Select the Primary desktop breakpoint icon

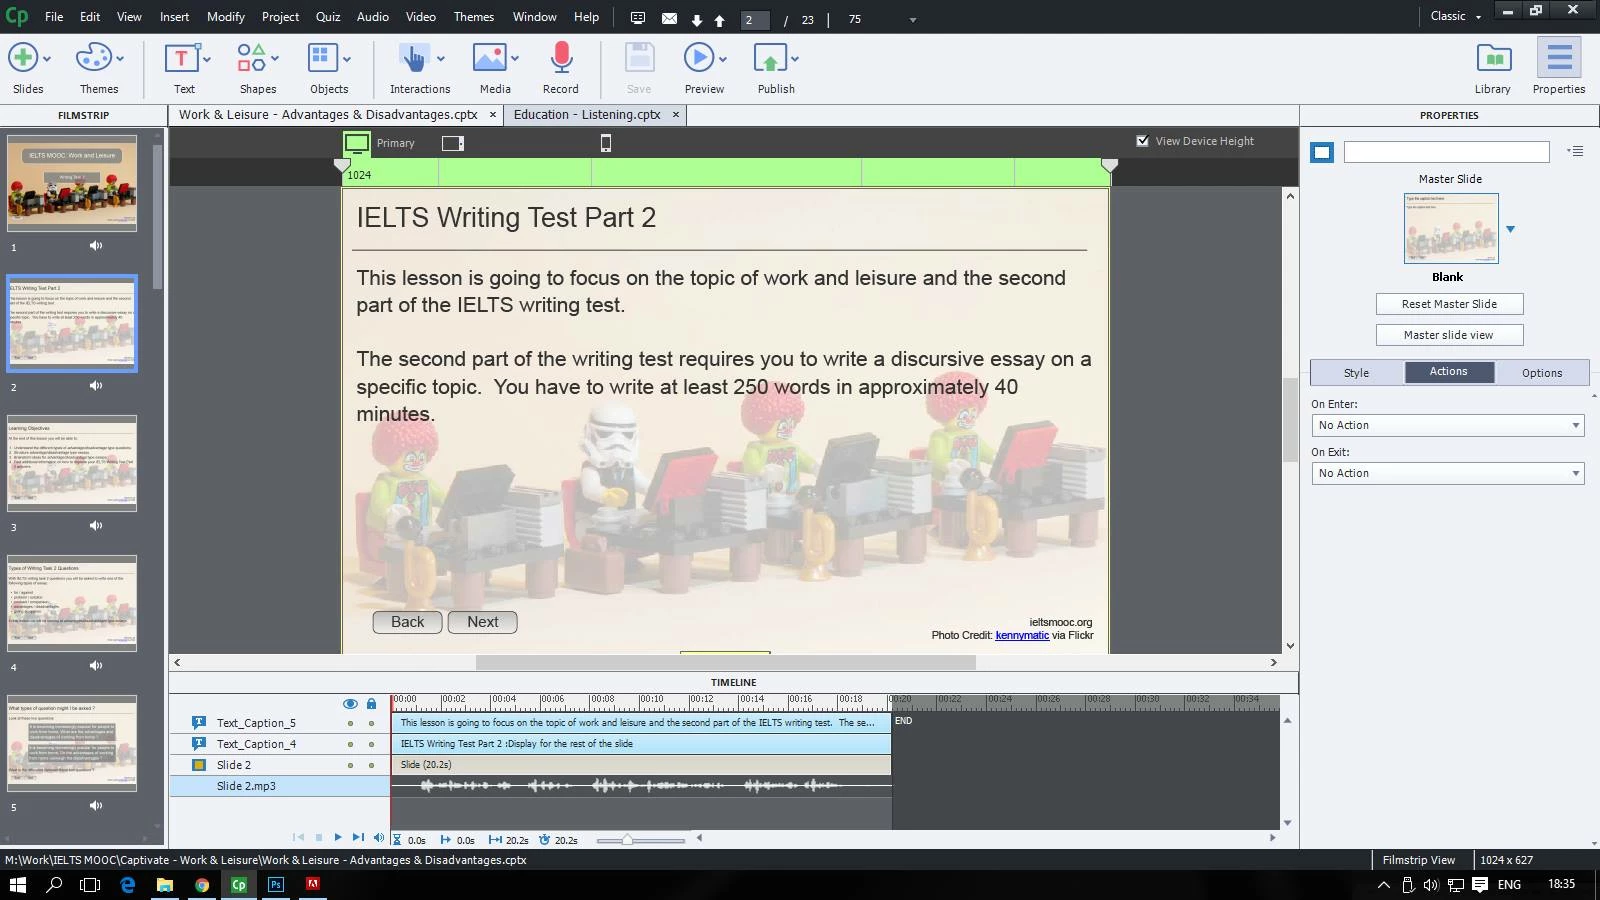[x=357, y=143]
